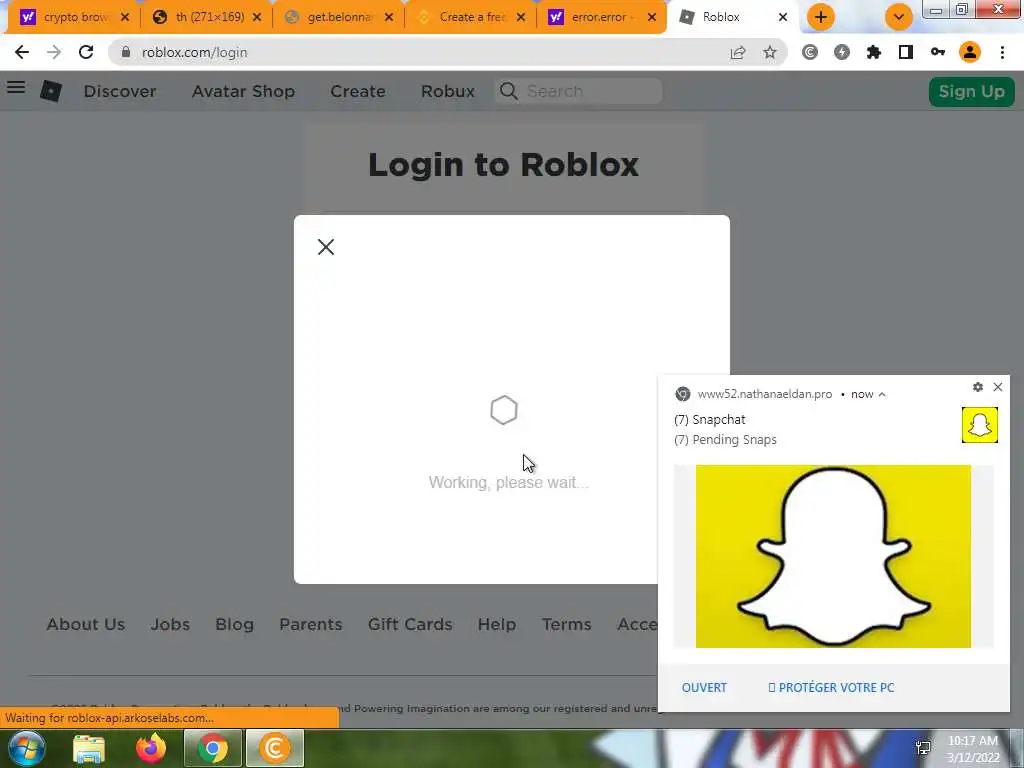Switch to the 'th (271×169)' tab
Screen dimensions: 1024x768
pyautogui.click(x=204, y=17)
